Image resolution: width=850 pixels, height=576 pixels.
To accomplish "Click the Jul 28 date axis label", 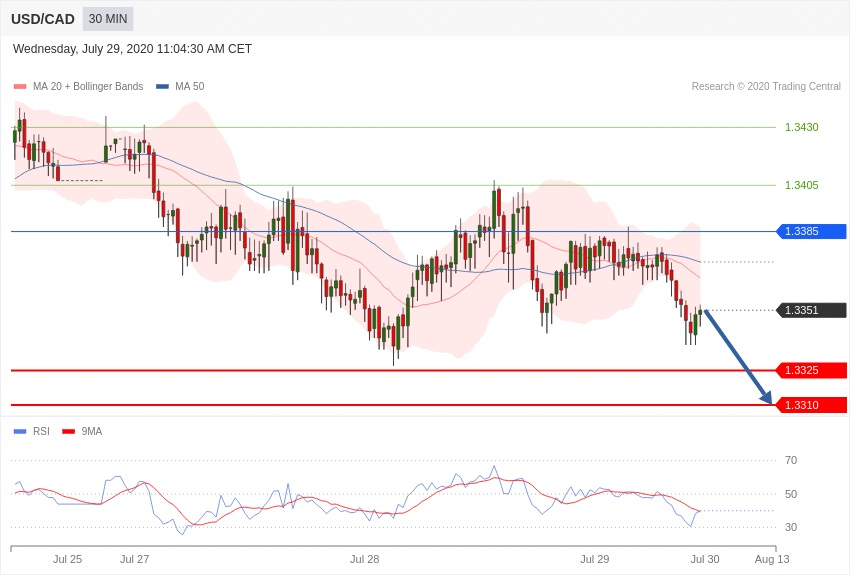I will pos(365,559).
